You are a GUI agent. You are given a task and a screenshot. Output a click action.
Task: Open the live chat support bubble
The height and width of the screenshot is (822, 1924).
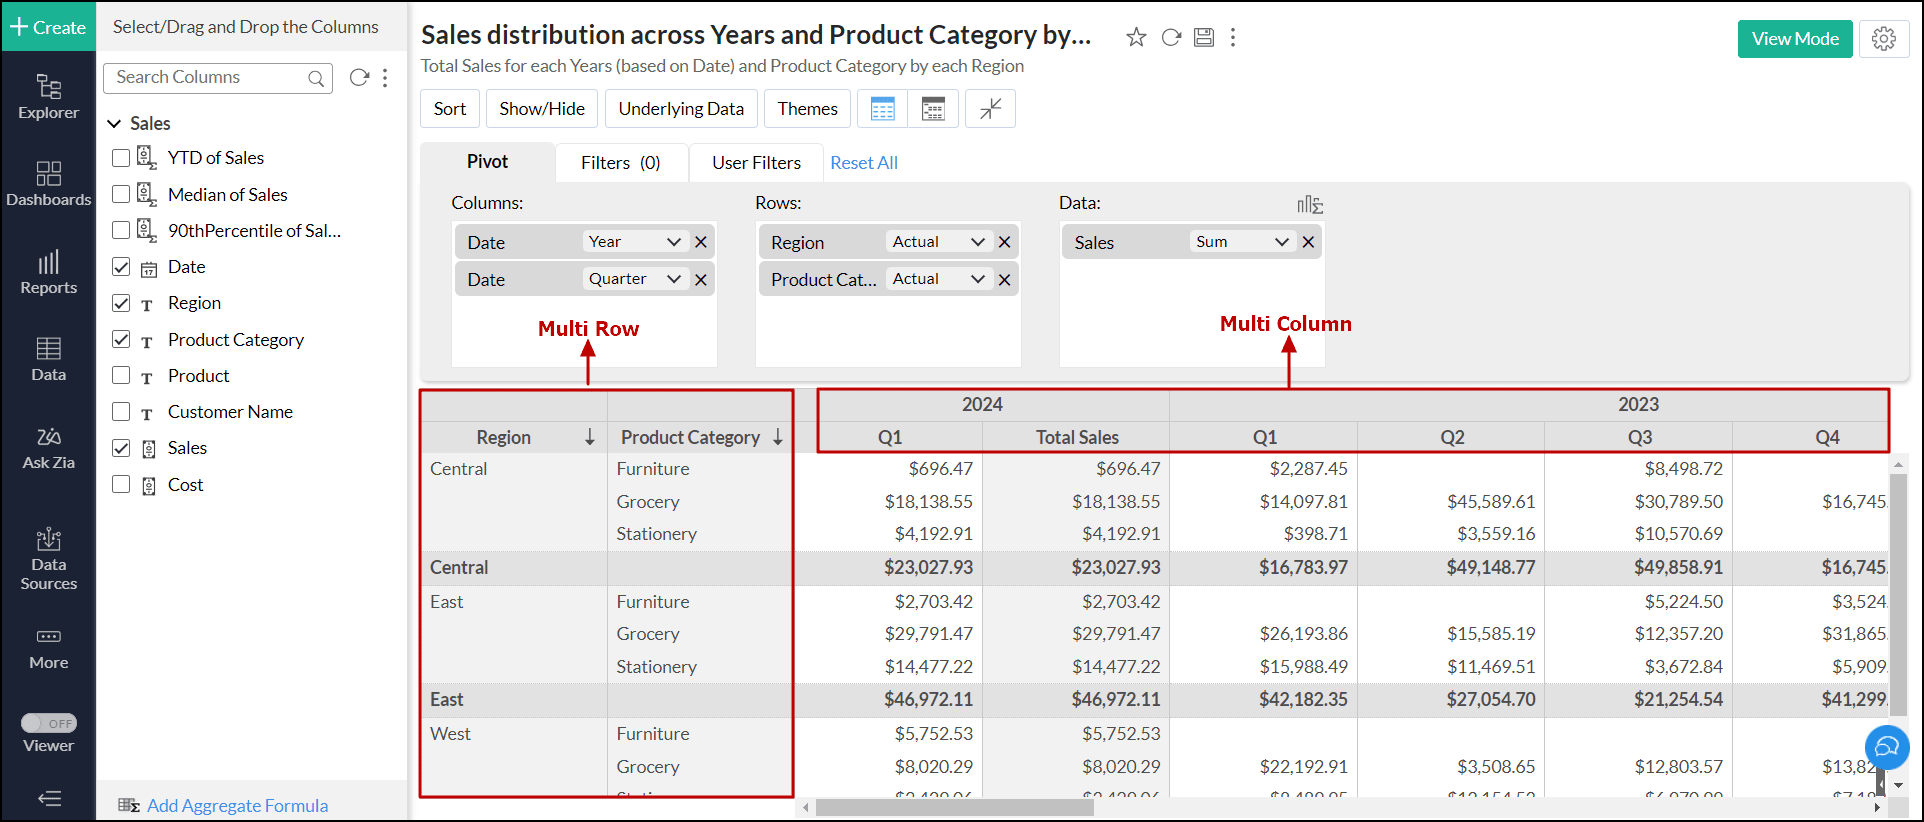click(x=1886, y=747)
